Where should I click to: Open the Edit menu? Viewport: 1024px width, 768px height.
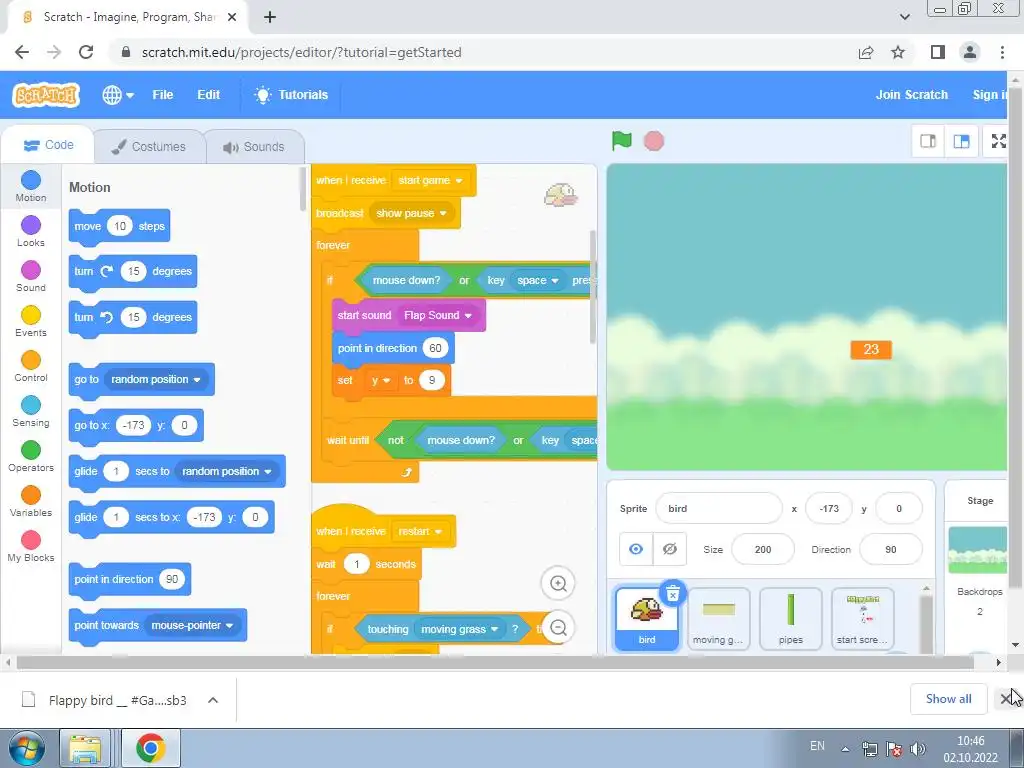[x=208, y=95]
